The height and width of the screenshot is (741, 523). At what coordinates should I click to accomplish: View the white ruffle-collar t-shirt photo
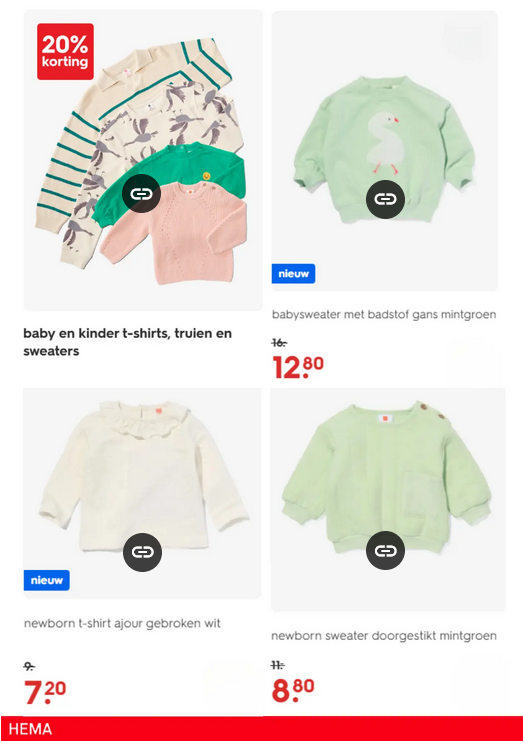click(142, 494)
